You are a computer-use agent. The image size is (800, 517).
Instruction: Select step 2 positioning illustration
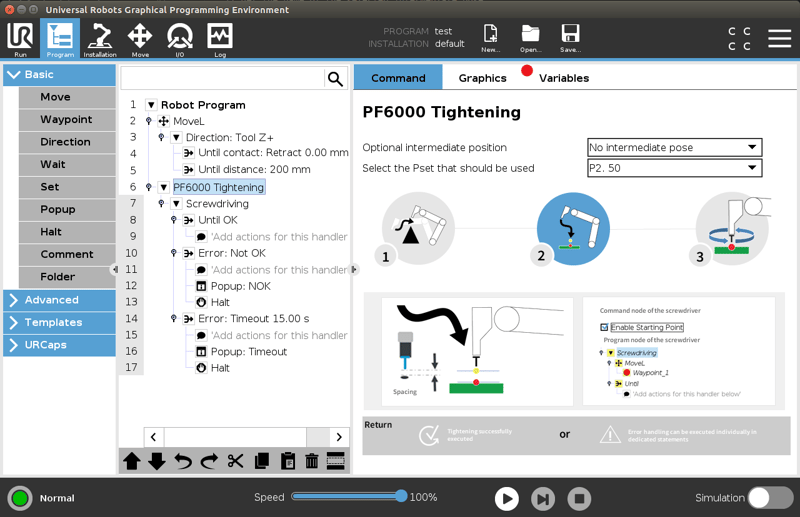(573, 228)
